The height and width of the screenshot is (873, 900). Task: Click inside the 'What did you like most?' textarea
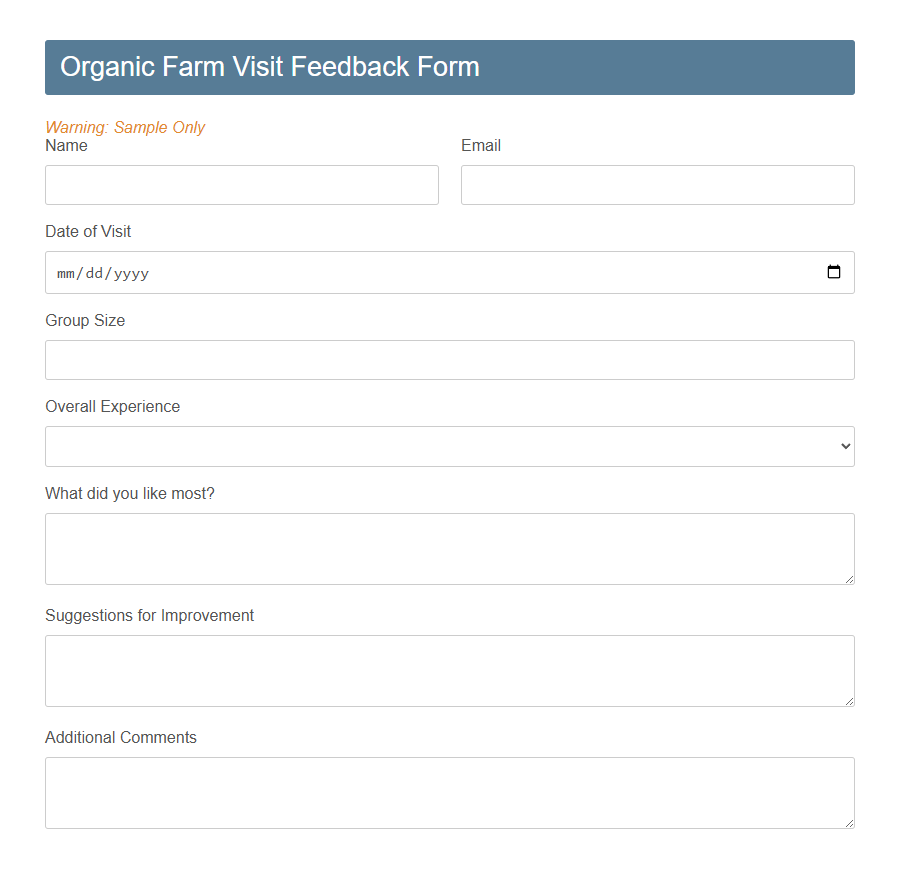[450, 548]
